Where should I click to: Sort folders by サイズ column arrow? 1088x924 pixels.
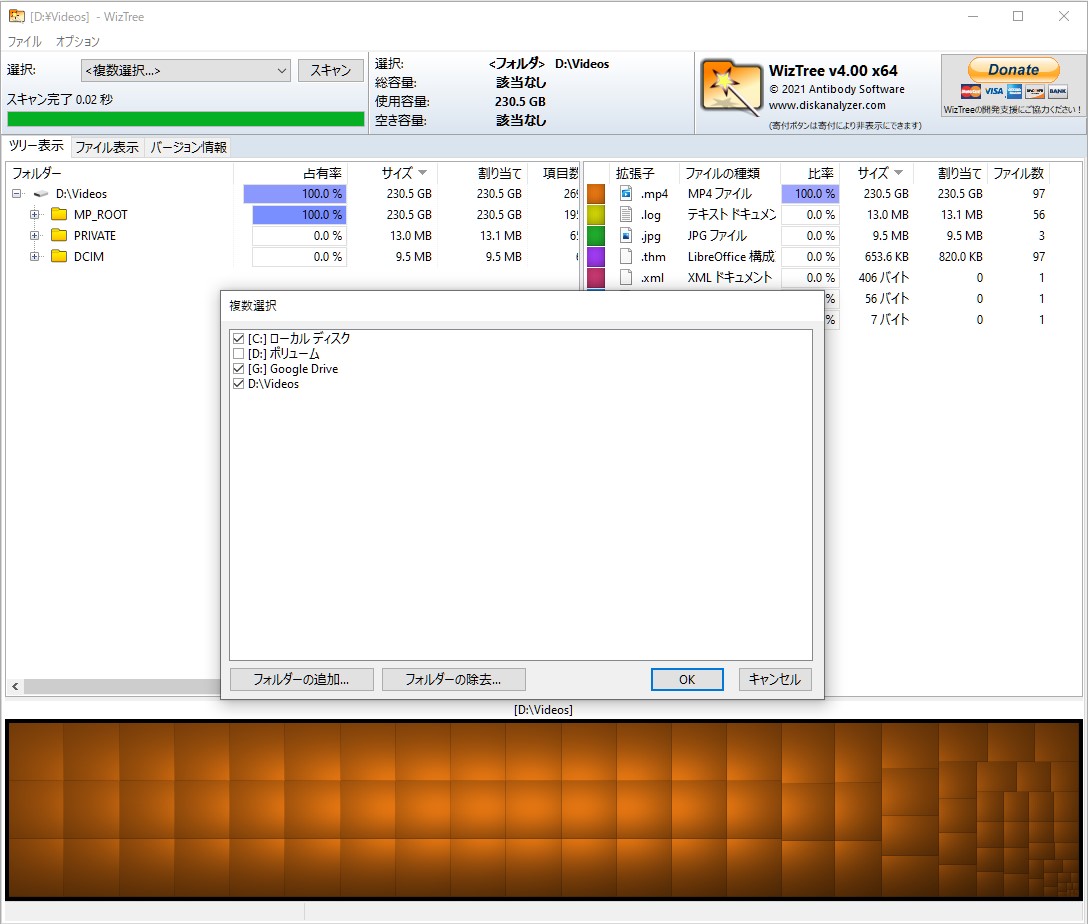423,173
